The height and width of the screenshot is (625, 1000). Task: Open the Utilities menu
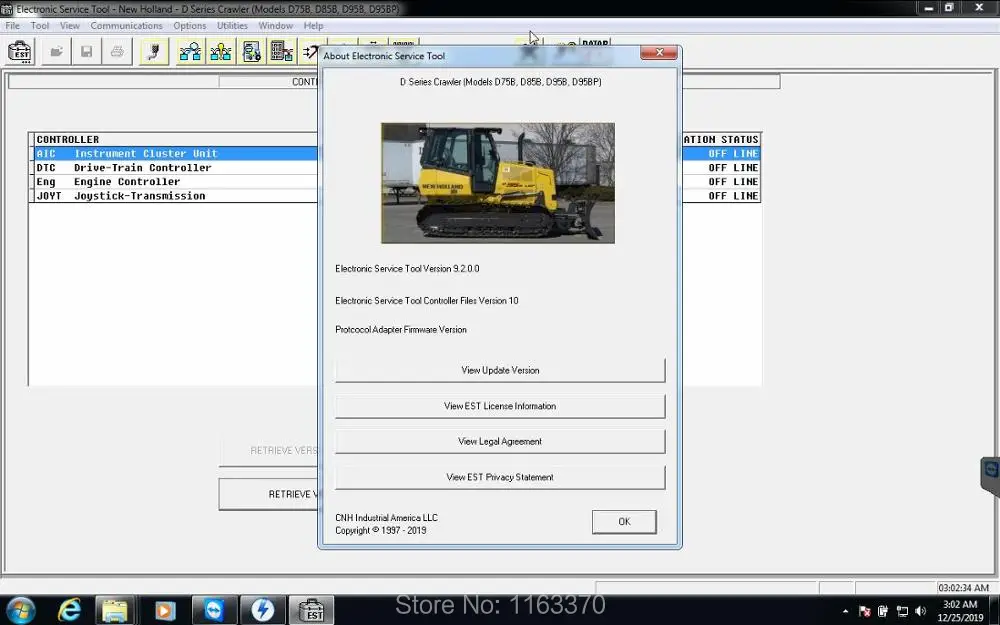(232, 26)
